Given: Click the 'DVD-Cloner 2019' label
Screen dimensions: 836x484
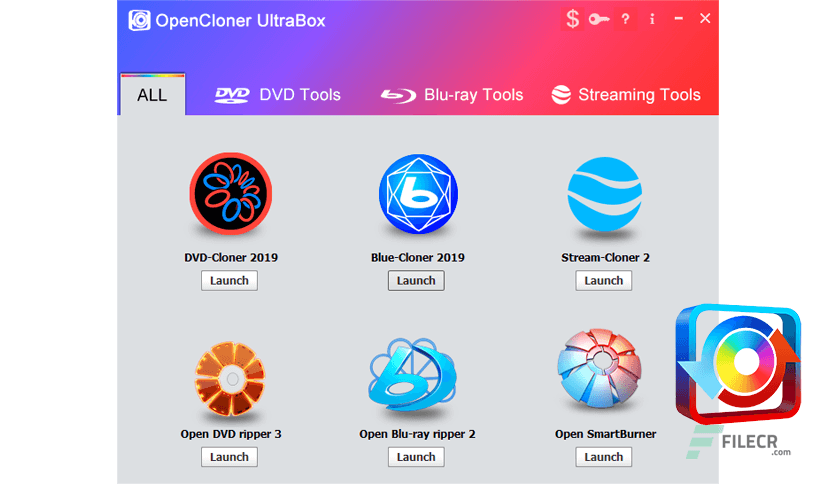Looking at the screenshot, I should pyautogui.click(x=231, y=257).
